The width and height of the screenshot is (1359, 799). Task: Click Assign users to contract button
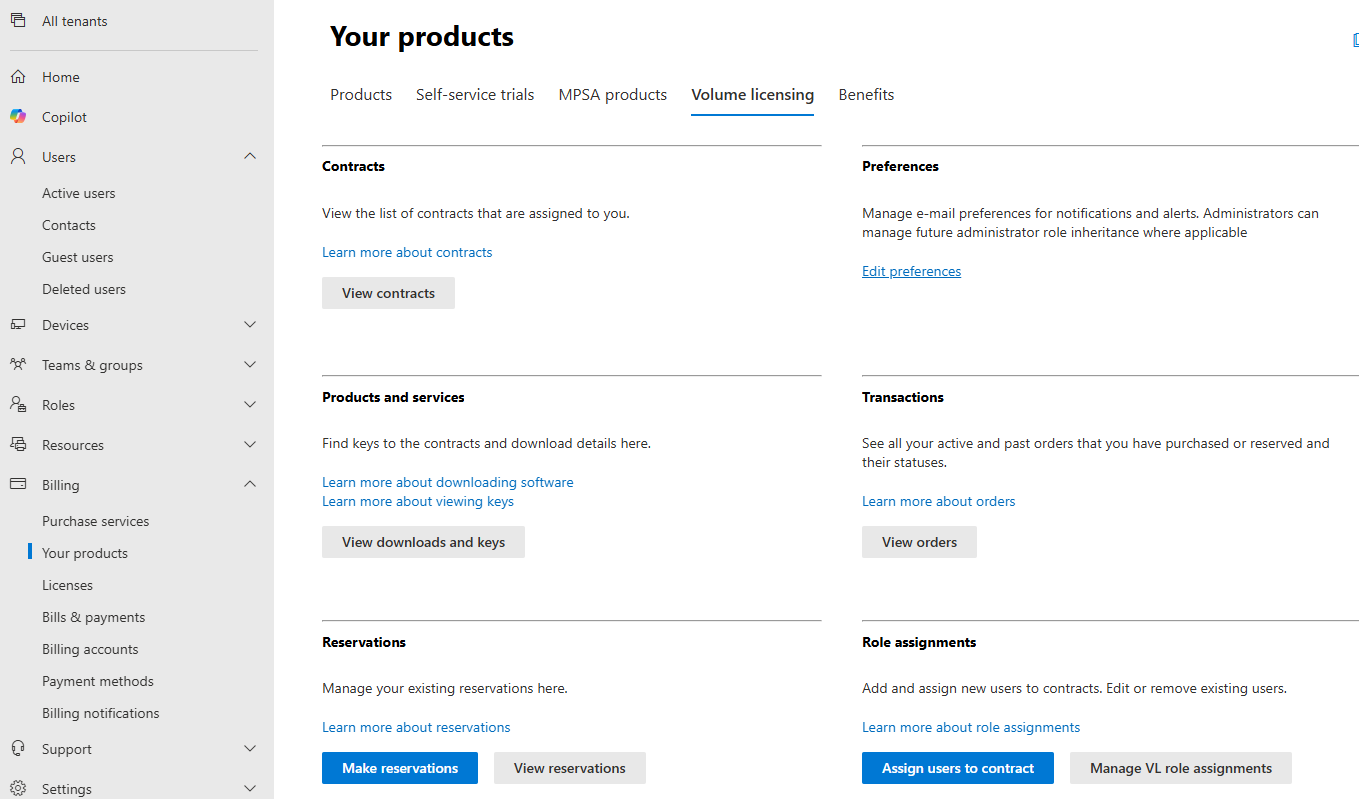click(x=958, y=768)
